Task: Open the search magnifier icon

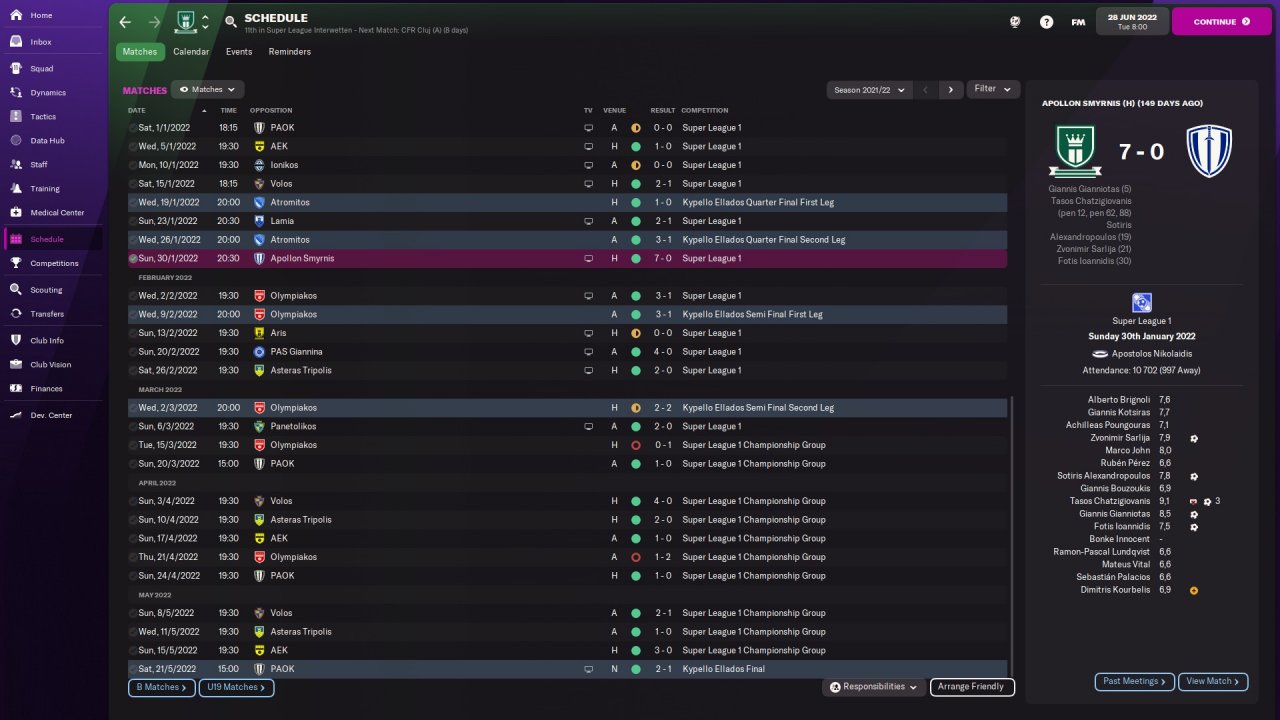Action: pos(231,22)
